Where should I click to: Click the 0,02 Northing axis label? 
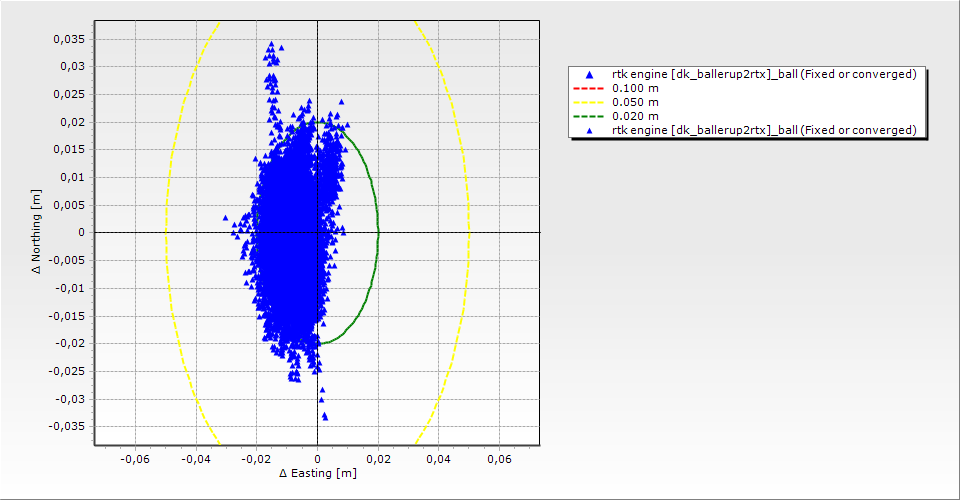[x=72, y=122]
